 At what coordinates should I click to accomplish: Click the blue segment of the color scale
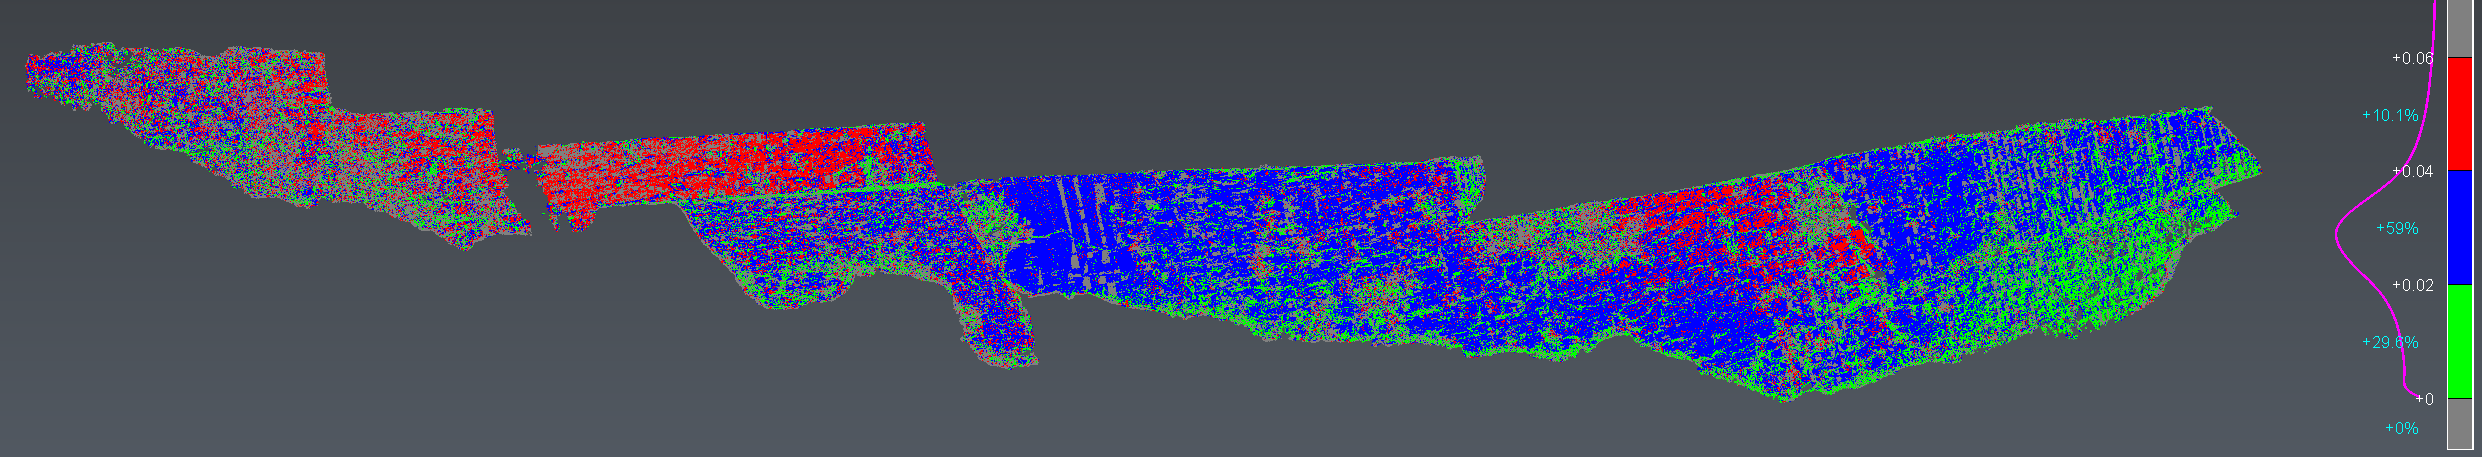tap(2459, 227)
